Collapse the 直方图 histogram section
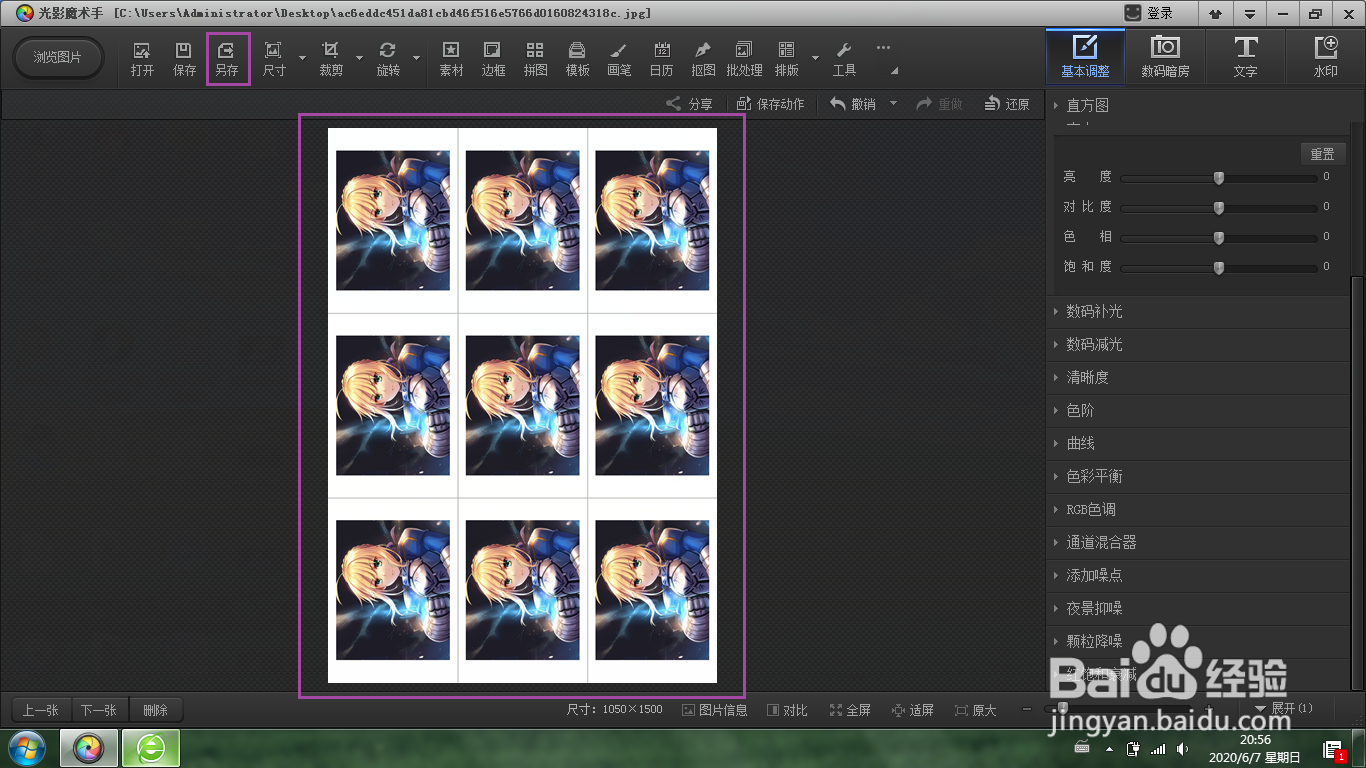 (x=1198, y=105)
